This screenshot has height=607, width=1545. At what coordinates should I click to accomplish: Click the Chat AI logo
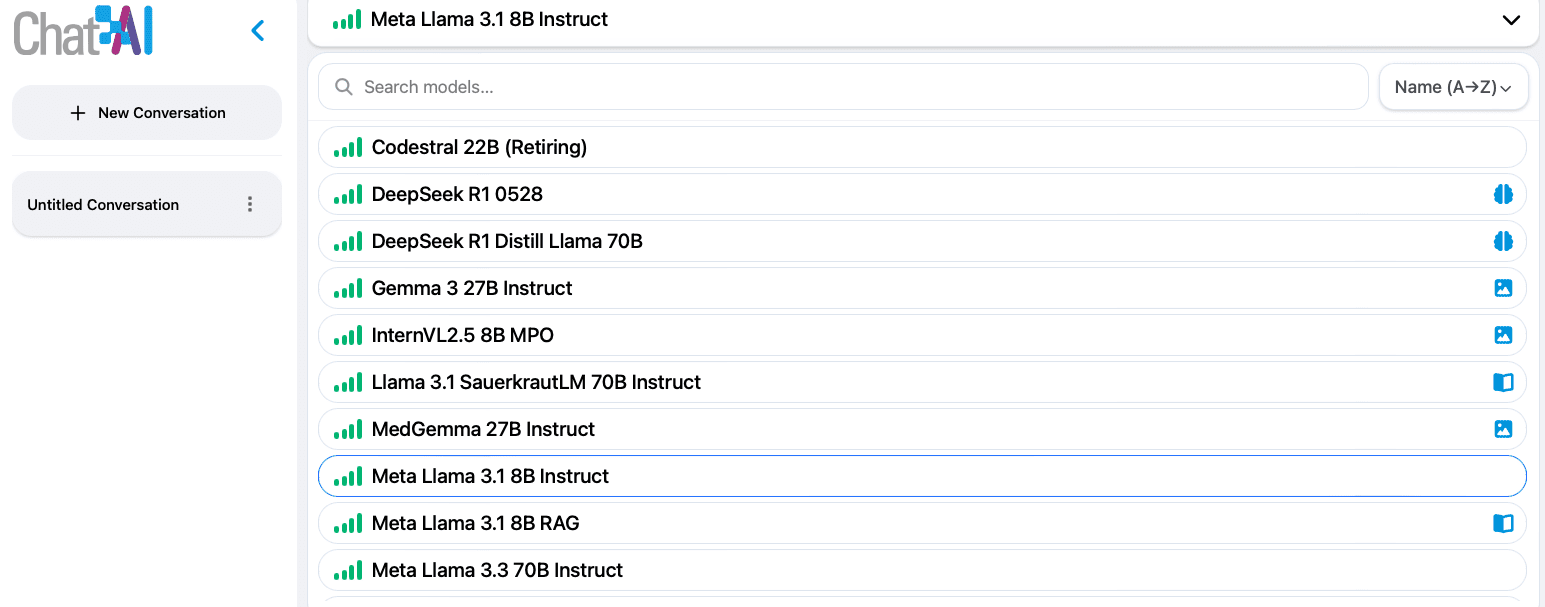(x=83, y=30)
